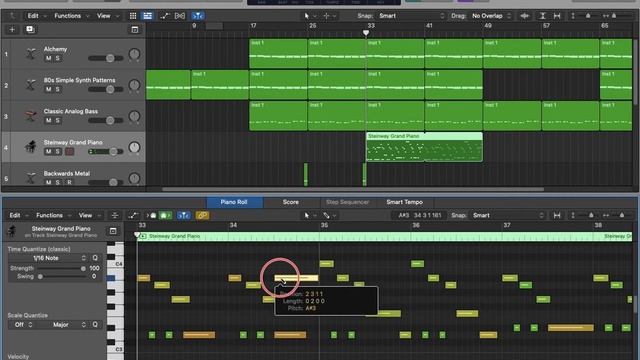Show automation in the tracks area toolbar

pos(164,16)
